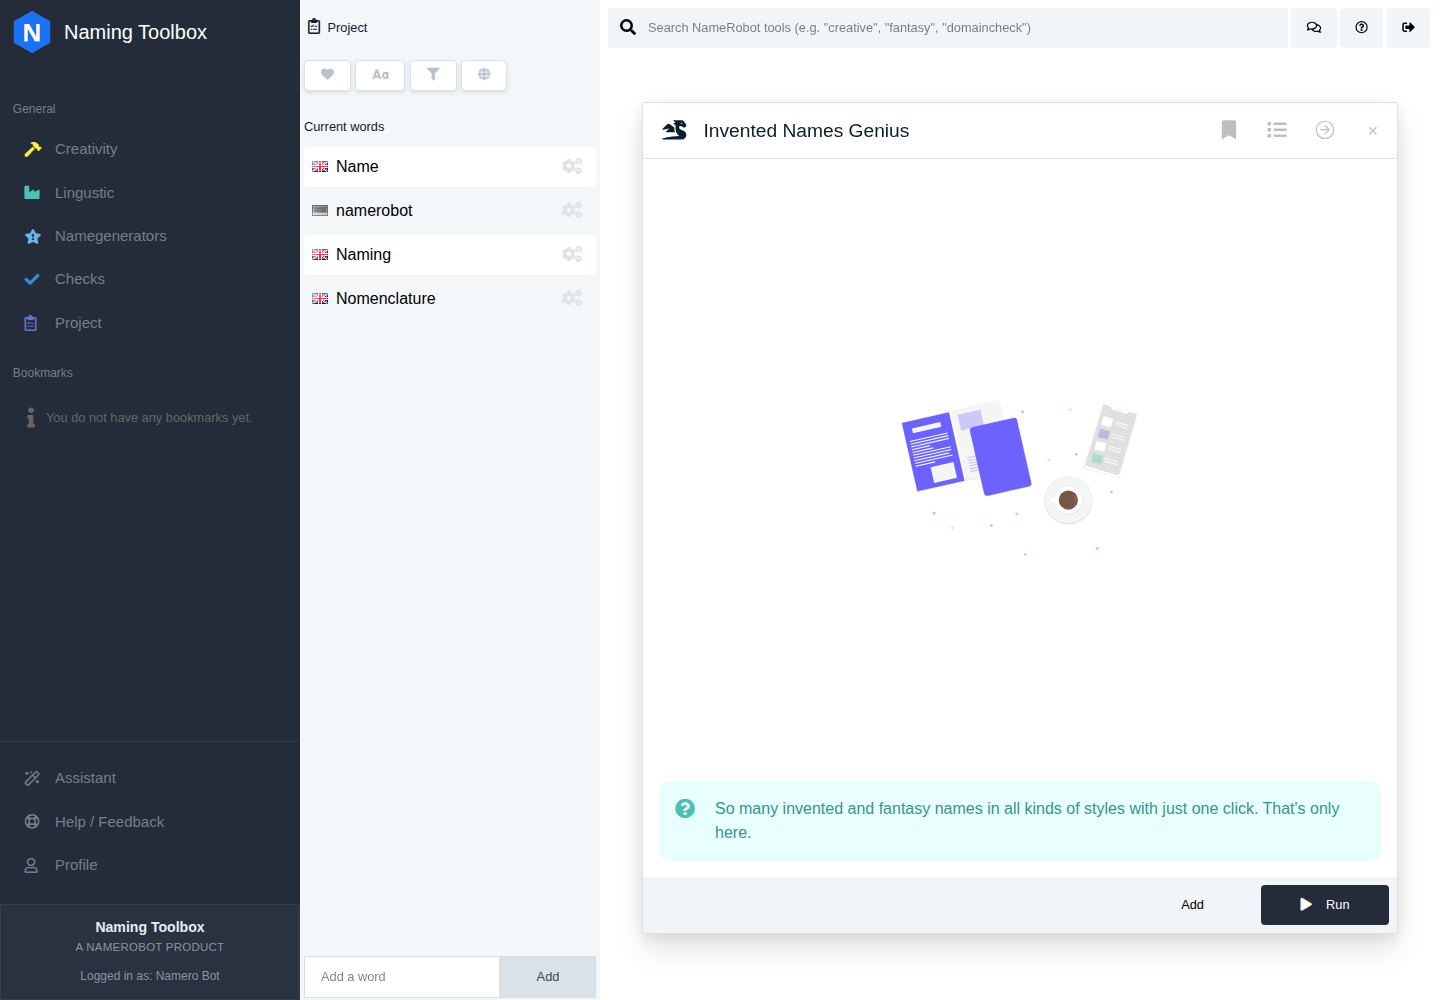Image resolution: width=1440 pixels, height=1000 pixels.
Task: Click the info question icon in hint box
Action: tap(685, 809)
